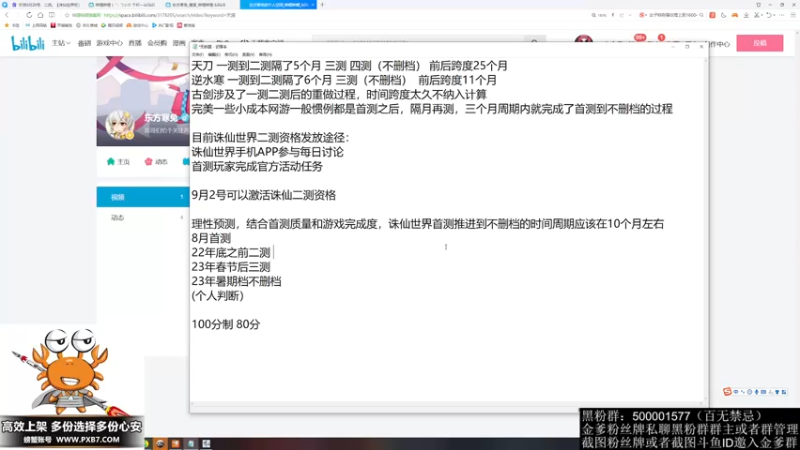Click Notepad line starting '天刀 一测到二测'

tap(349, 66)
